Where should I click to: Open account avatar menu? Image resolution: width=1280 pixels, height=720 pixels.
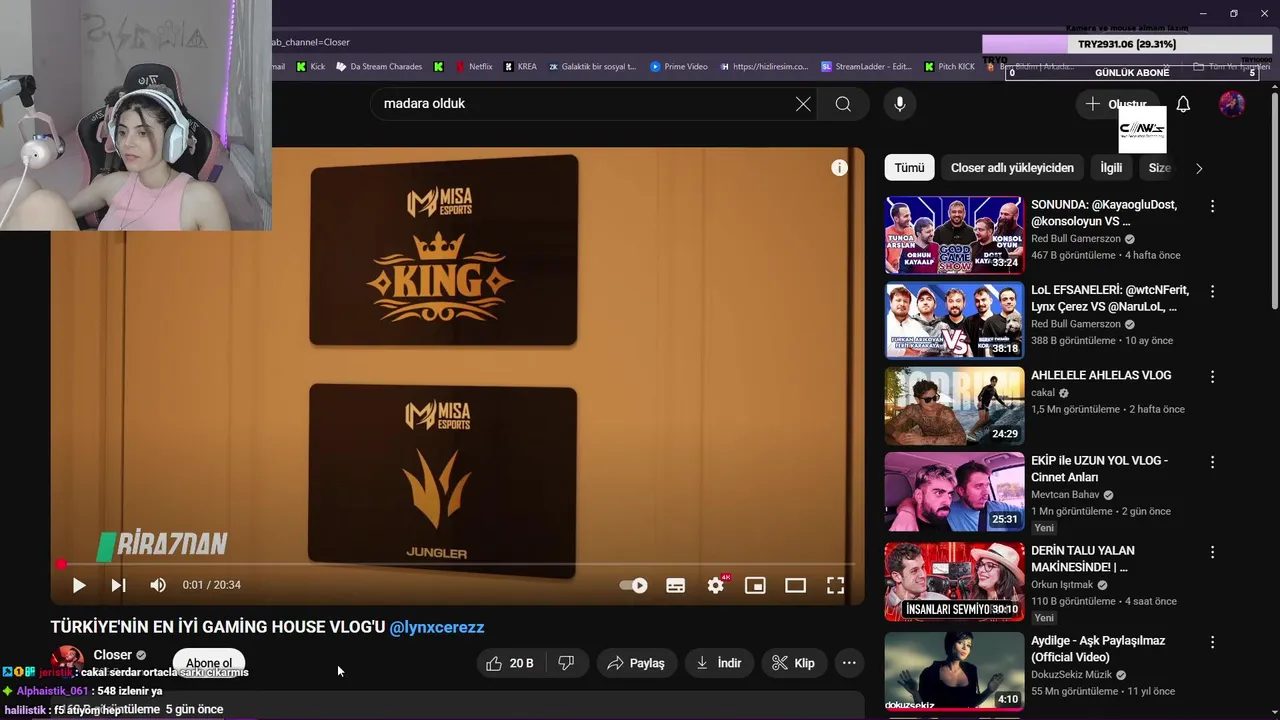pyautogui.click(x=1232, y=104)
